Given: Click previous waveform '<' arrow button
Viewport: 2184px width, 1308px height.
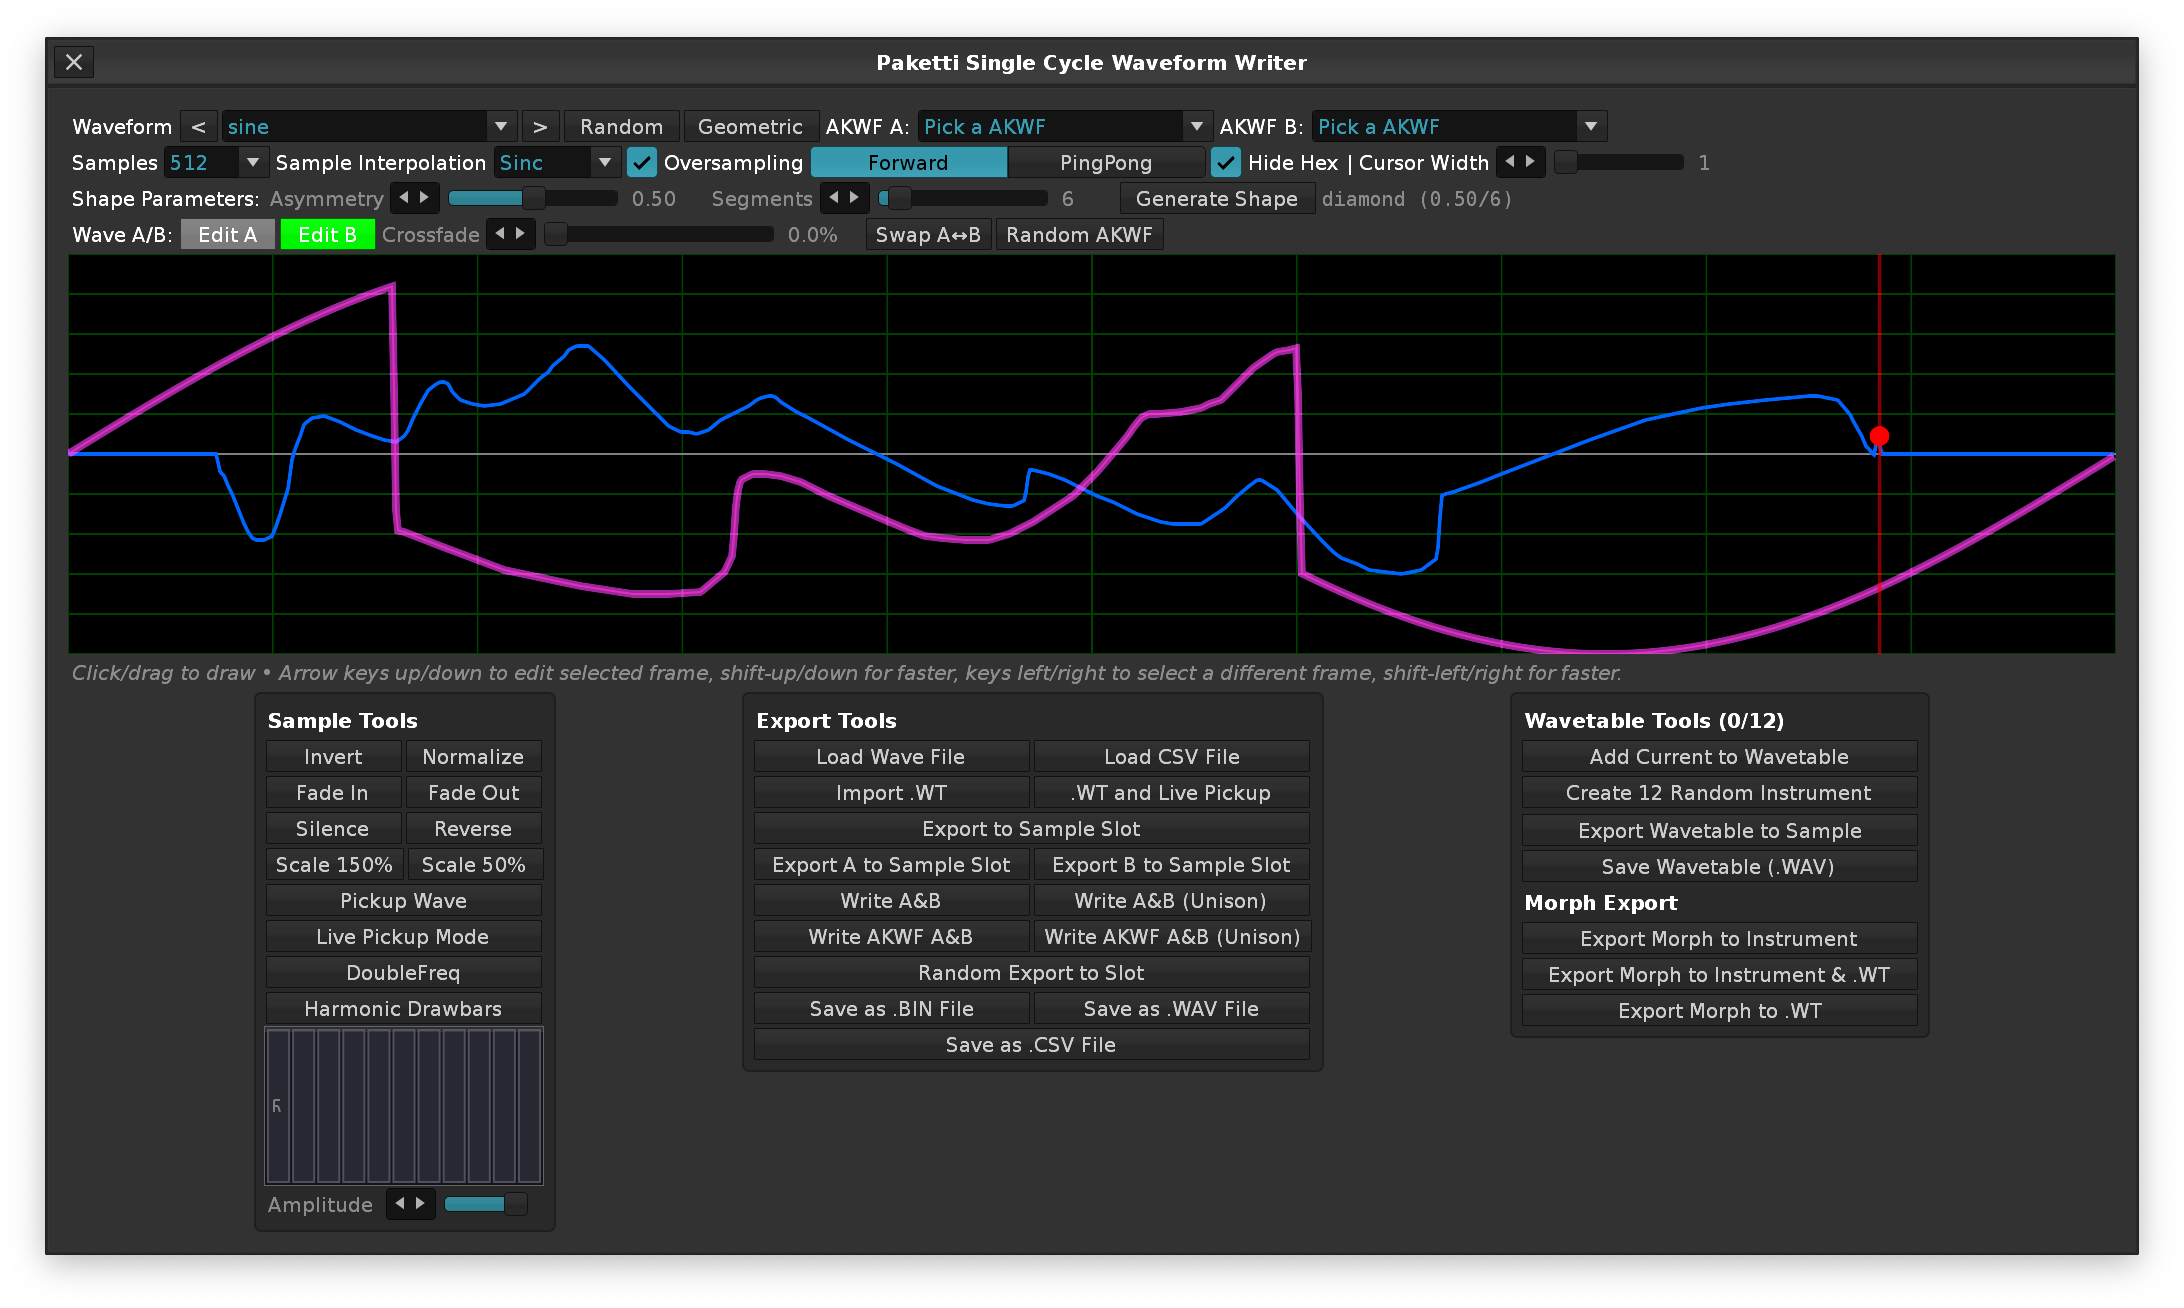Looking at the screenshot, I should 198,127.
